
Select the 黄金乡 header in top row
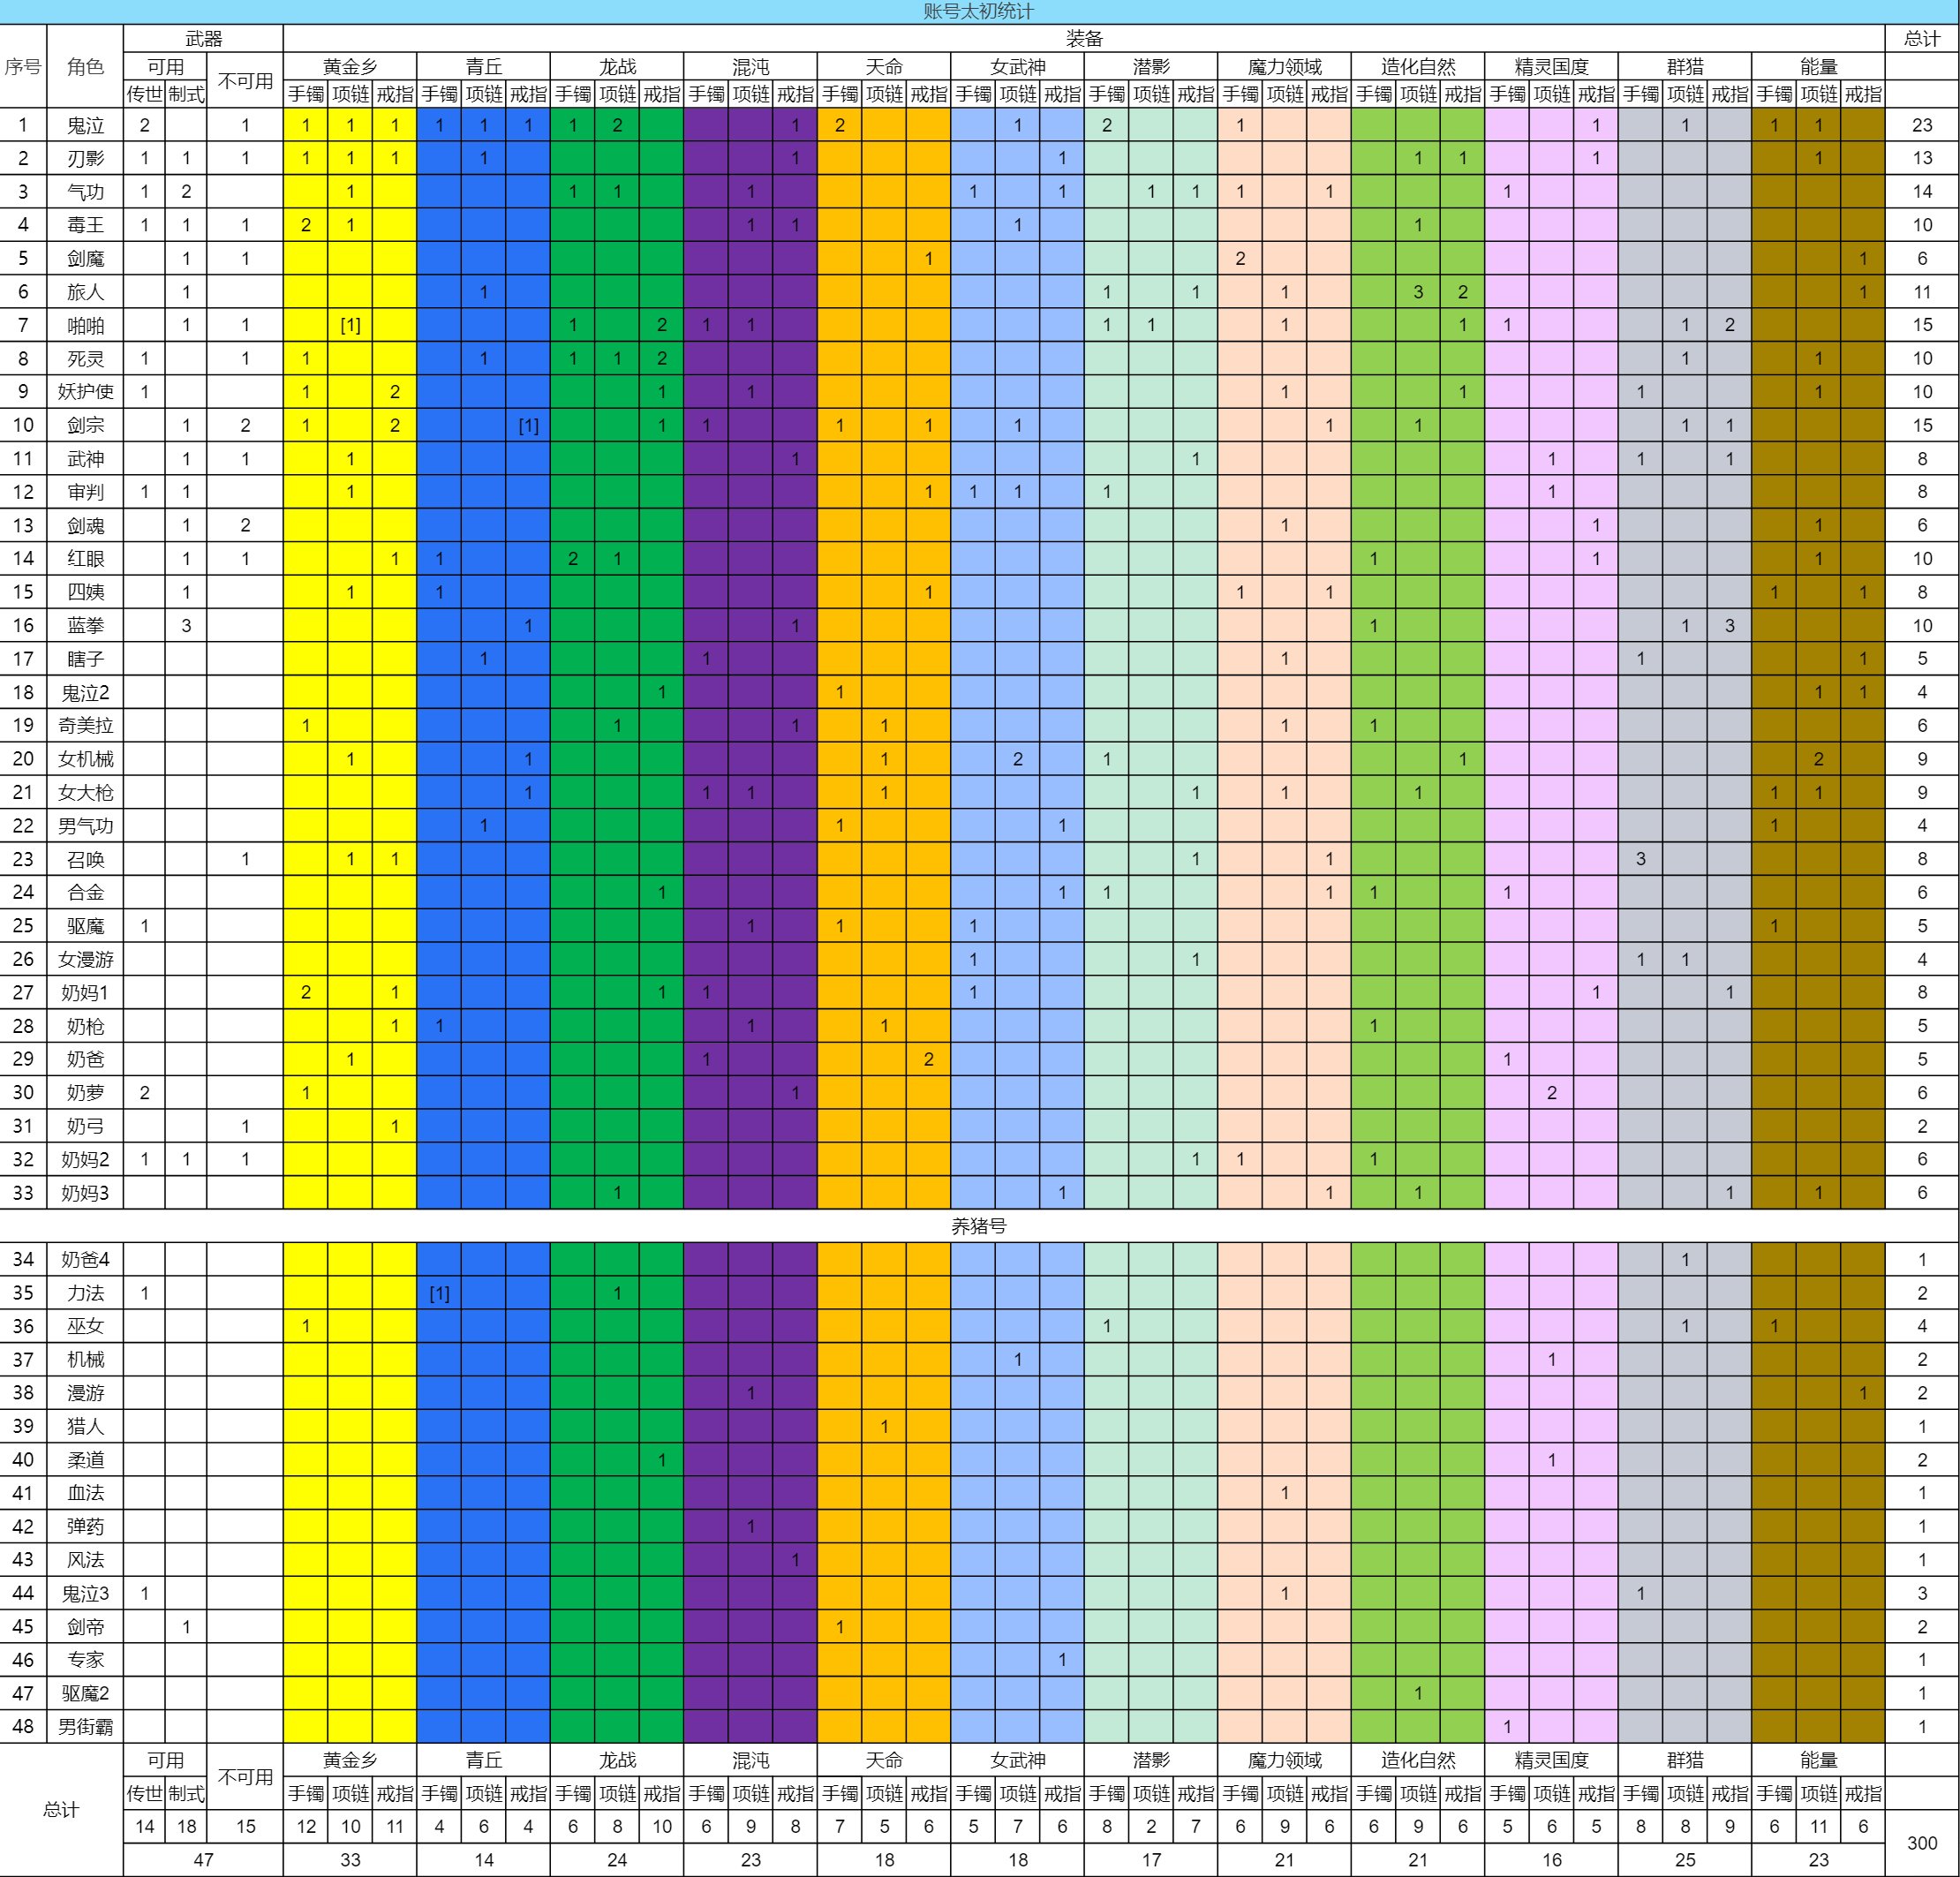coord(349,66)
